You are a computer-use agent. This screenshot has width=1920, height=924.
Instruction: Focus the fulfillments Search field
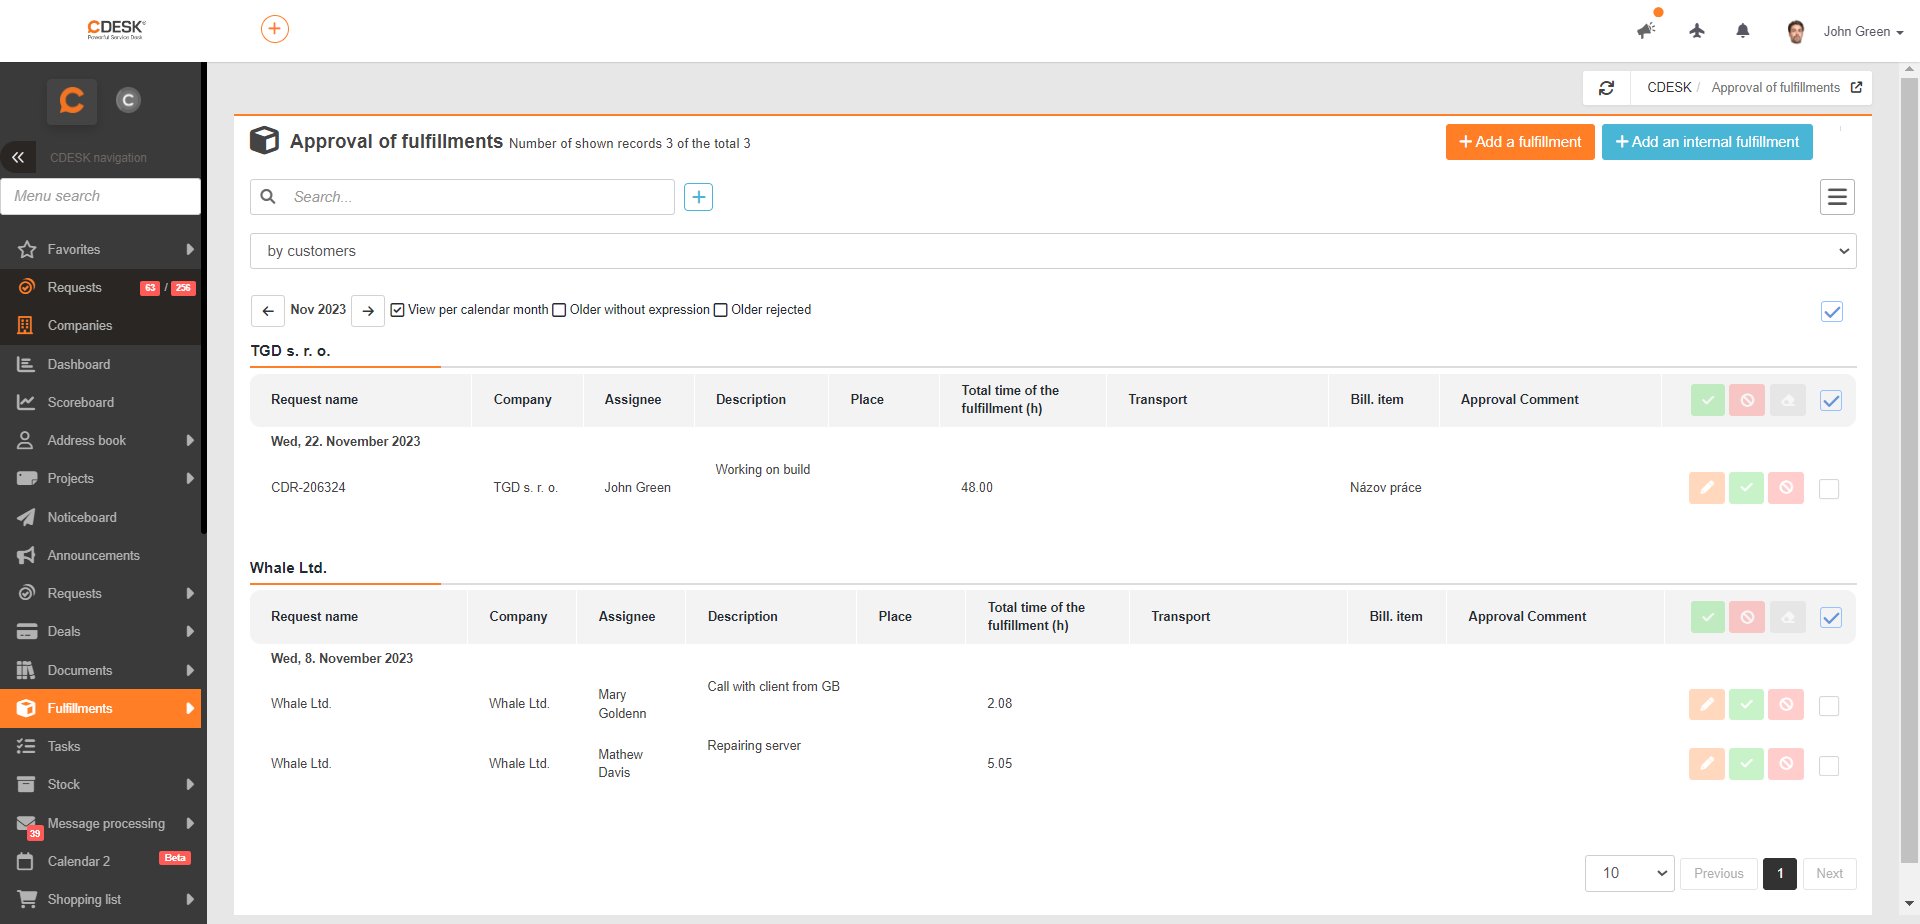pyautogui.click(x=462, y=197)
